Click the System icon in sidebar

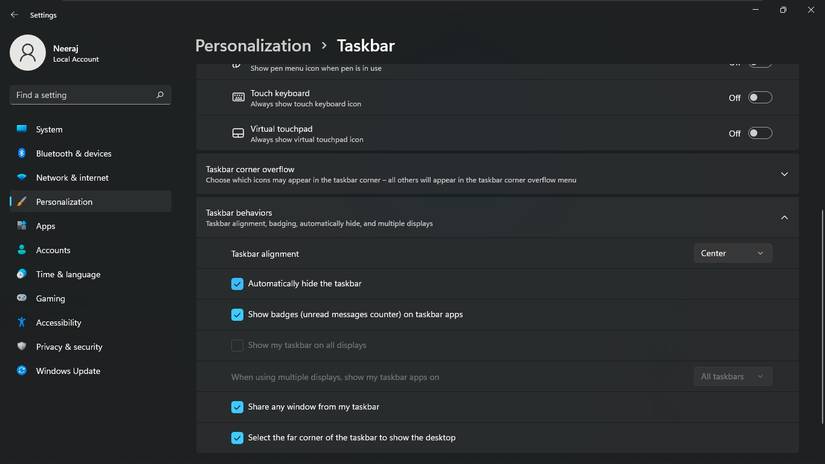[21, 129]
